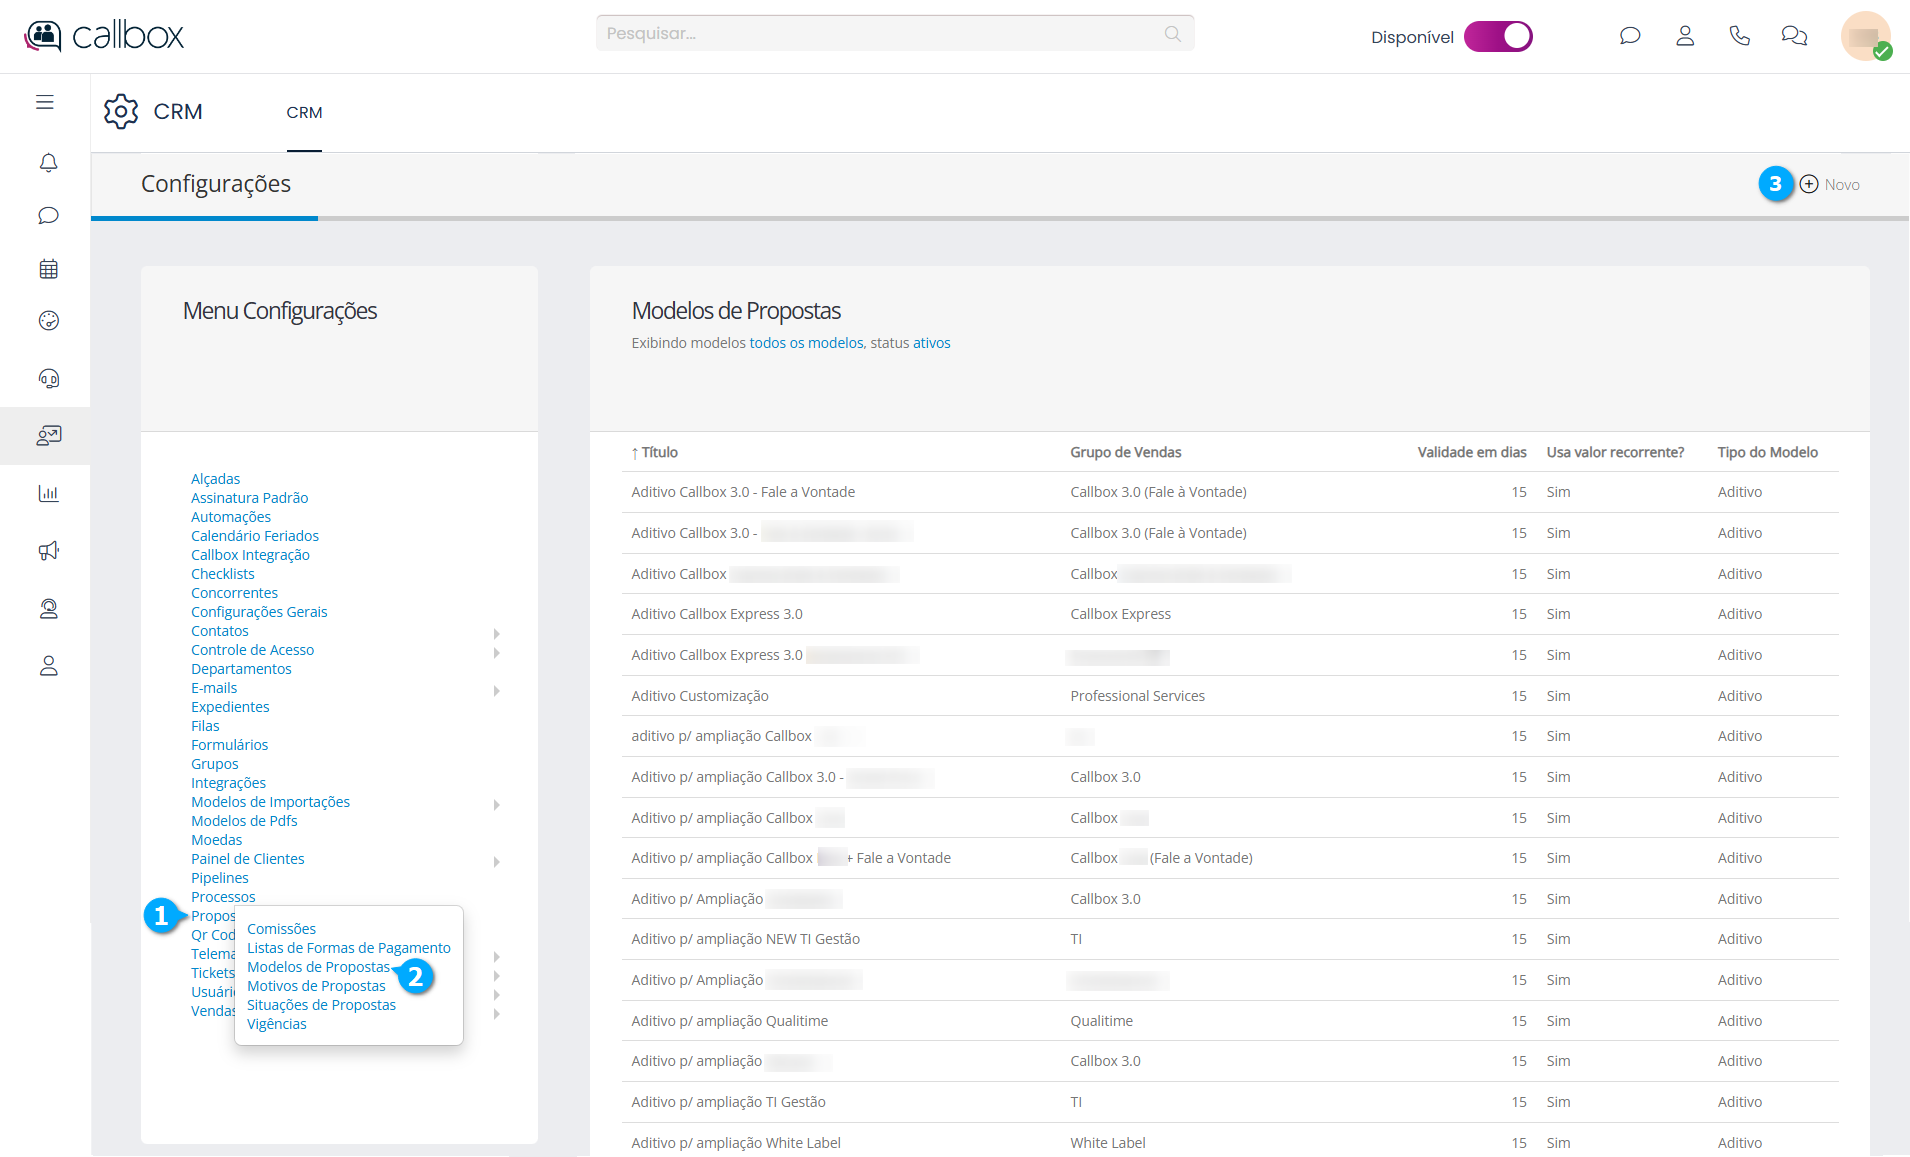Expand the E-mails submenu arrow
This screenshot has width=1910, height=1157.
point(496,690)
